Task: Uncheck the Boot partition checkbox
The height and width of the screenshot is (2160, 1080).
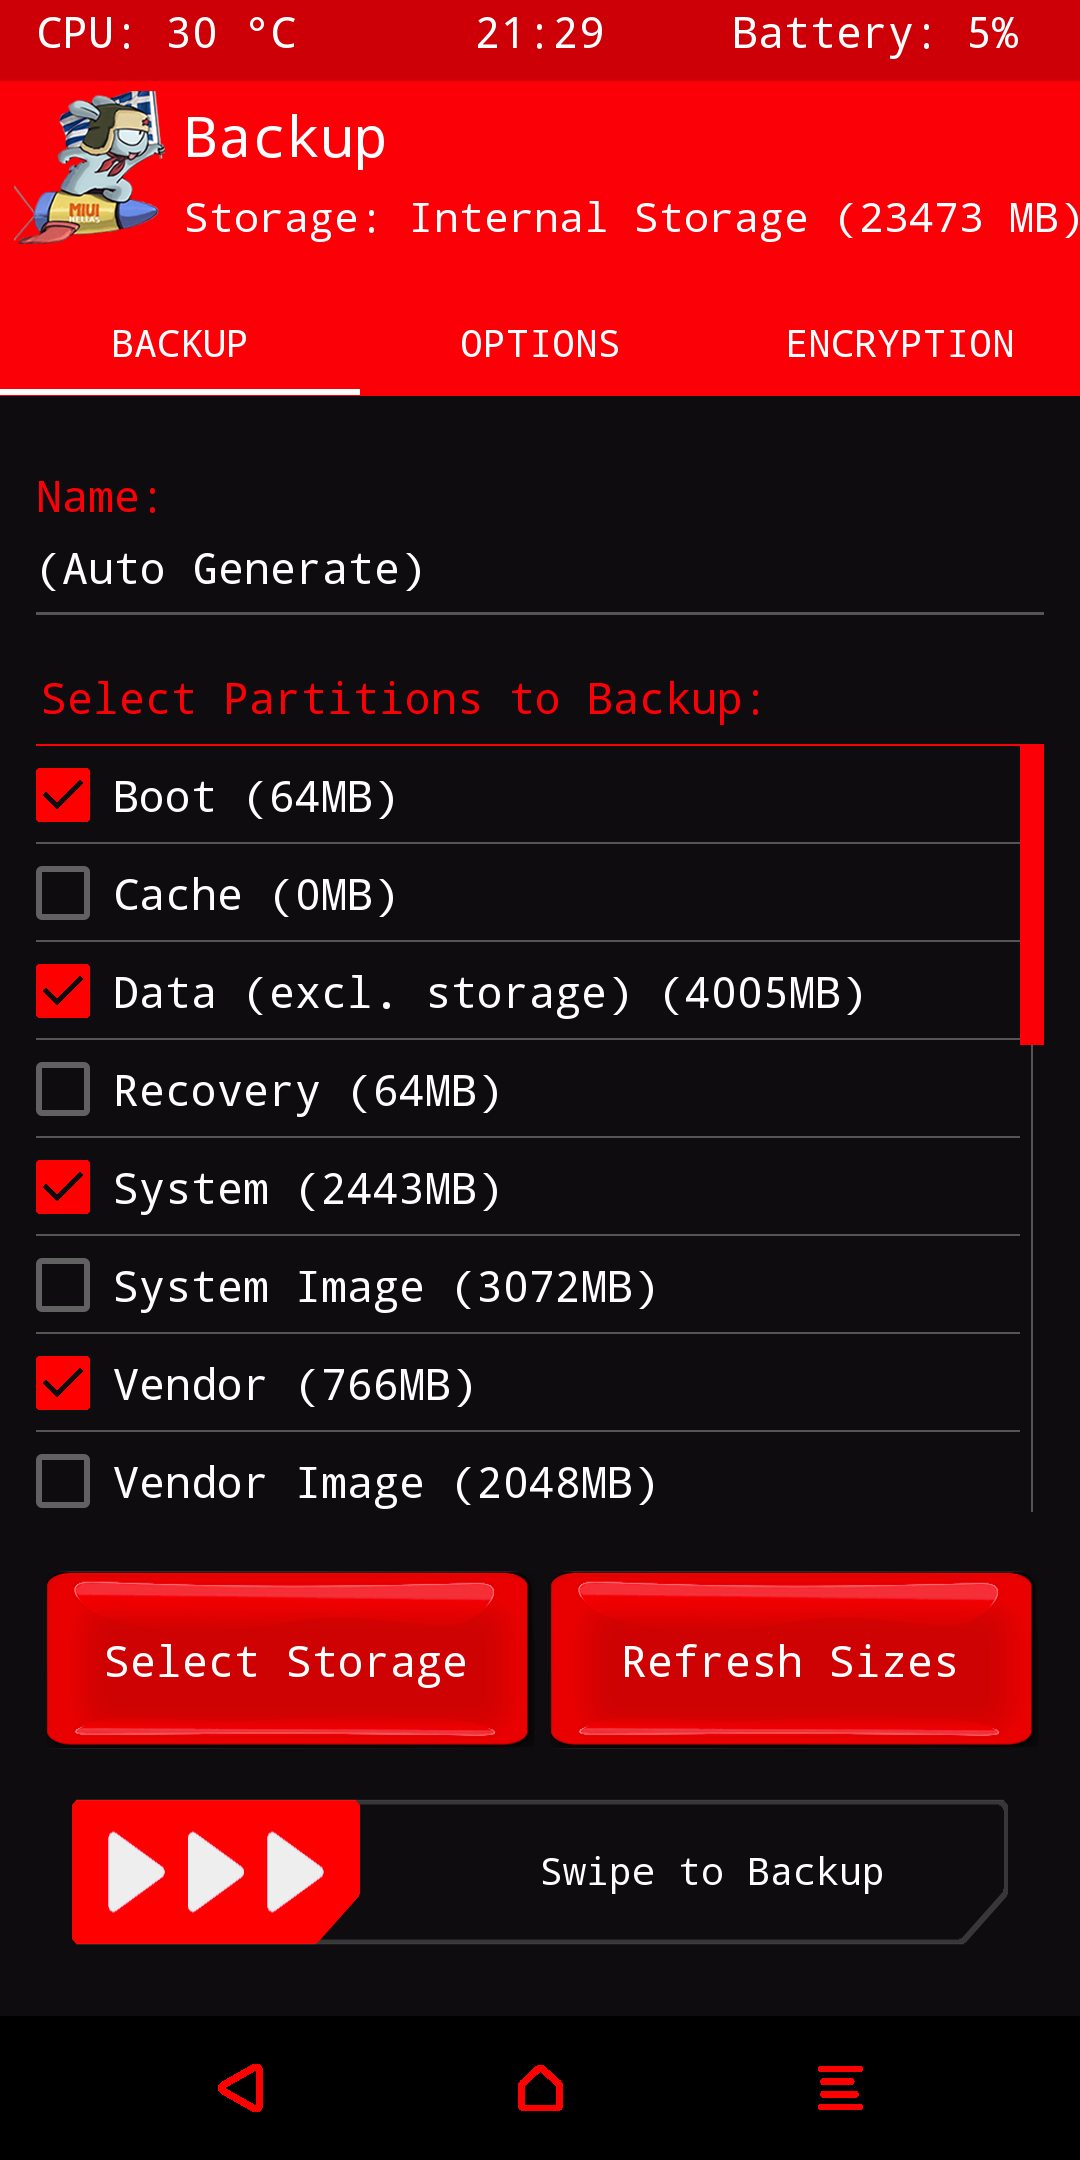Action: (x=63, y=795)
